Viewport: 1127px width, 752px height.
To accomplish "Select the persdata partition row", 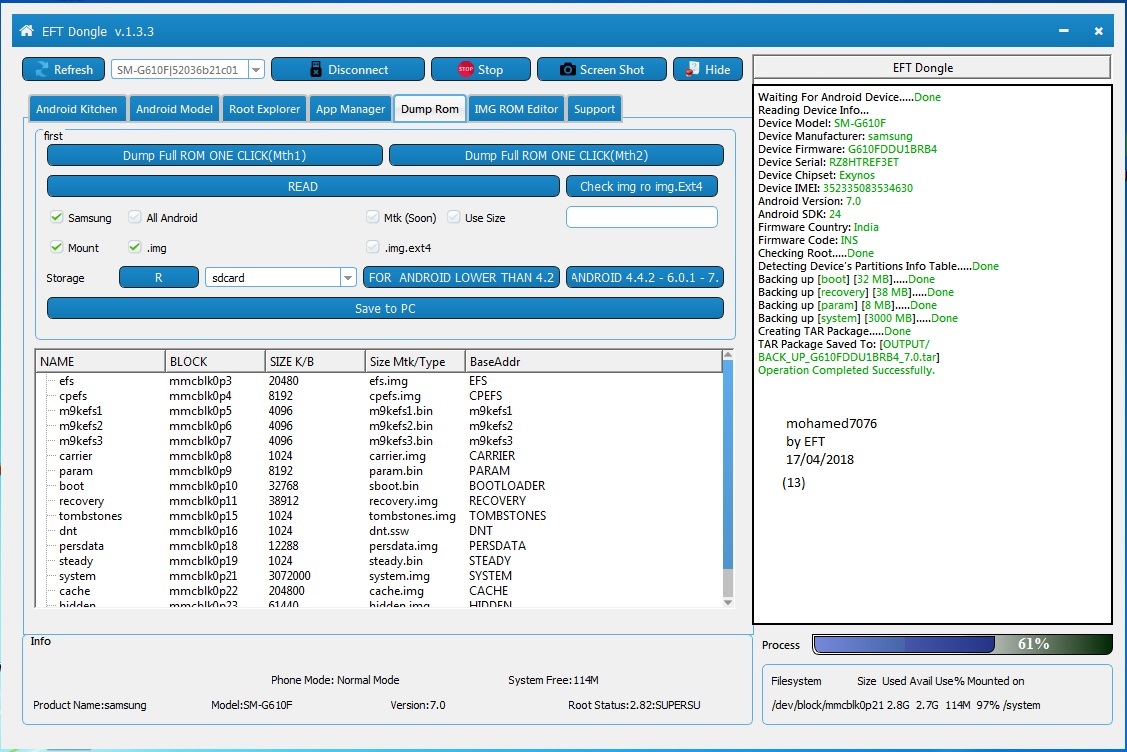I will coord(379,546).
